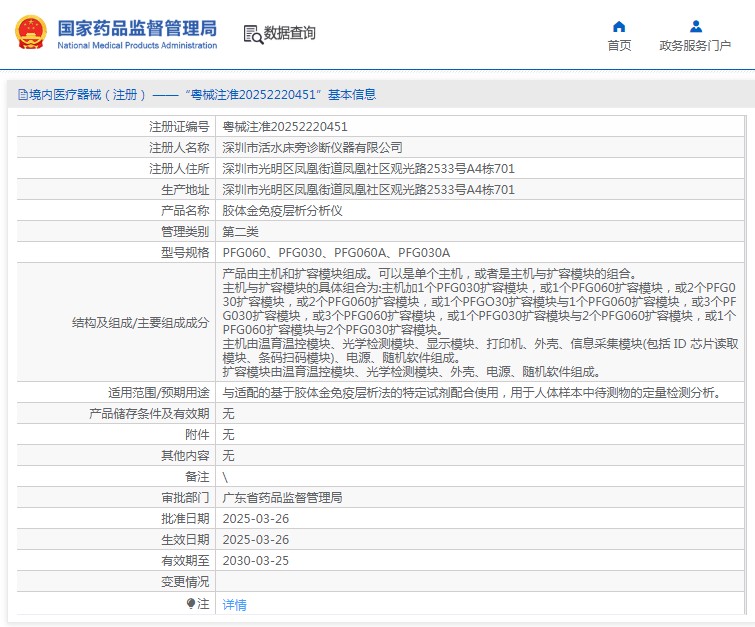This screenshot has width=755, height=627.
Task: Click the 数据查询 magnifier document icon
Action: 252,34
